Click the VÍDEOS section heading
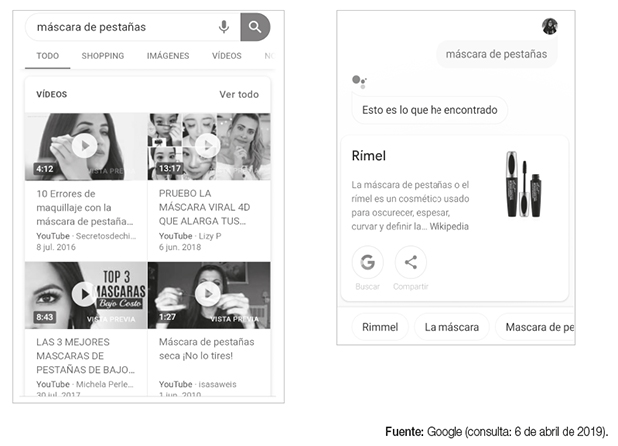The image size is (618, 446). pyautogui.click(x=52, y=95)
